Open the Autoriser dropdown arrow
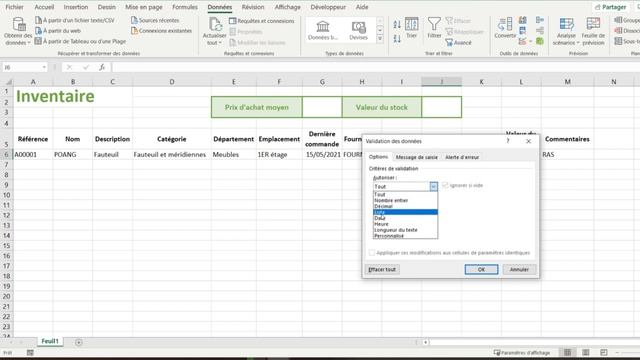 pyautogui.click(x=433, y=187)
